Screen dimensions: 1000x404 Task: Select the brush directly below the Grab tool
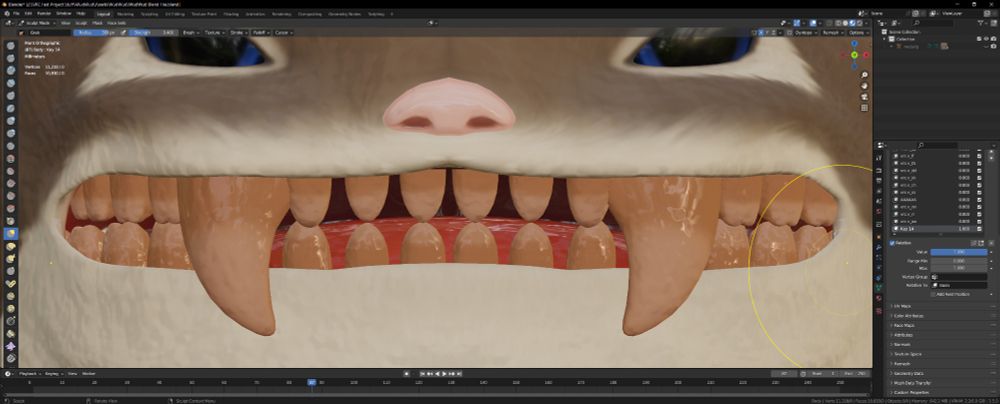coord(11,246)
